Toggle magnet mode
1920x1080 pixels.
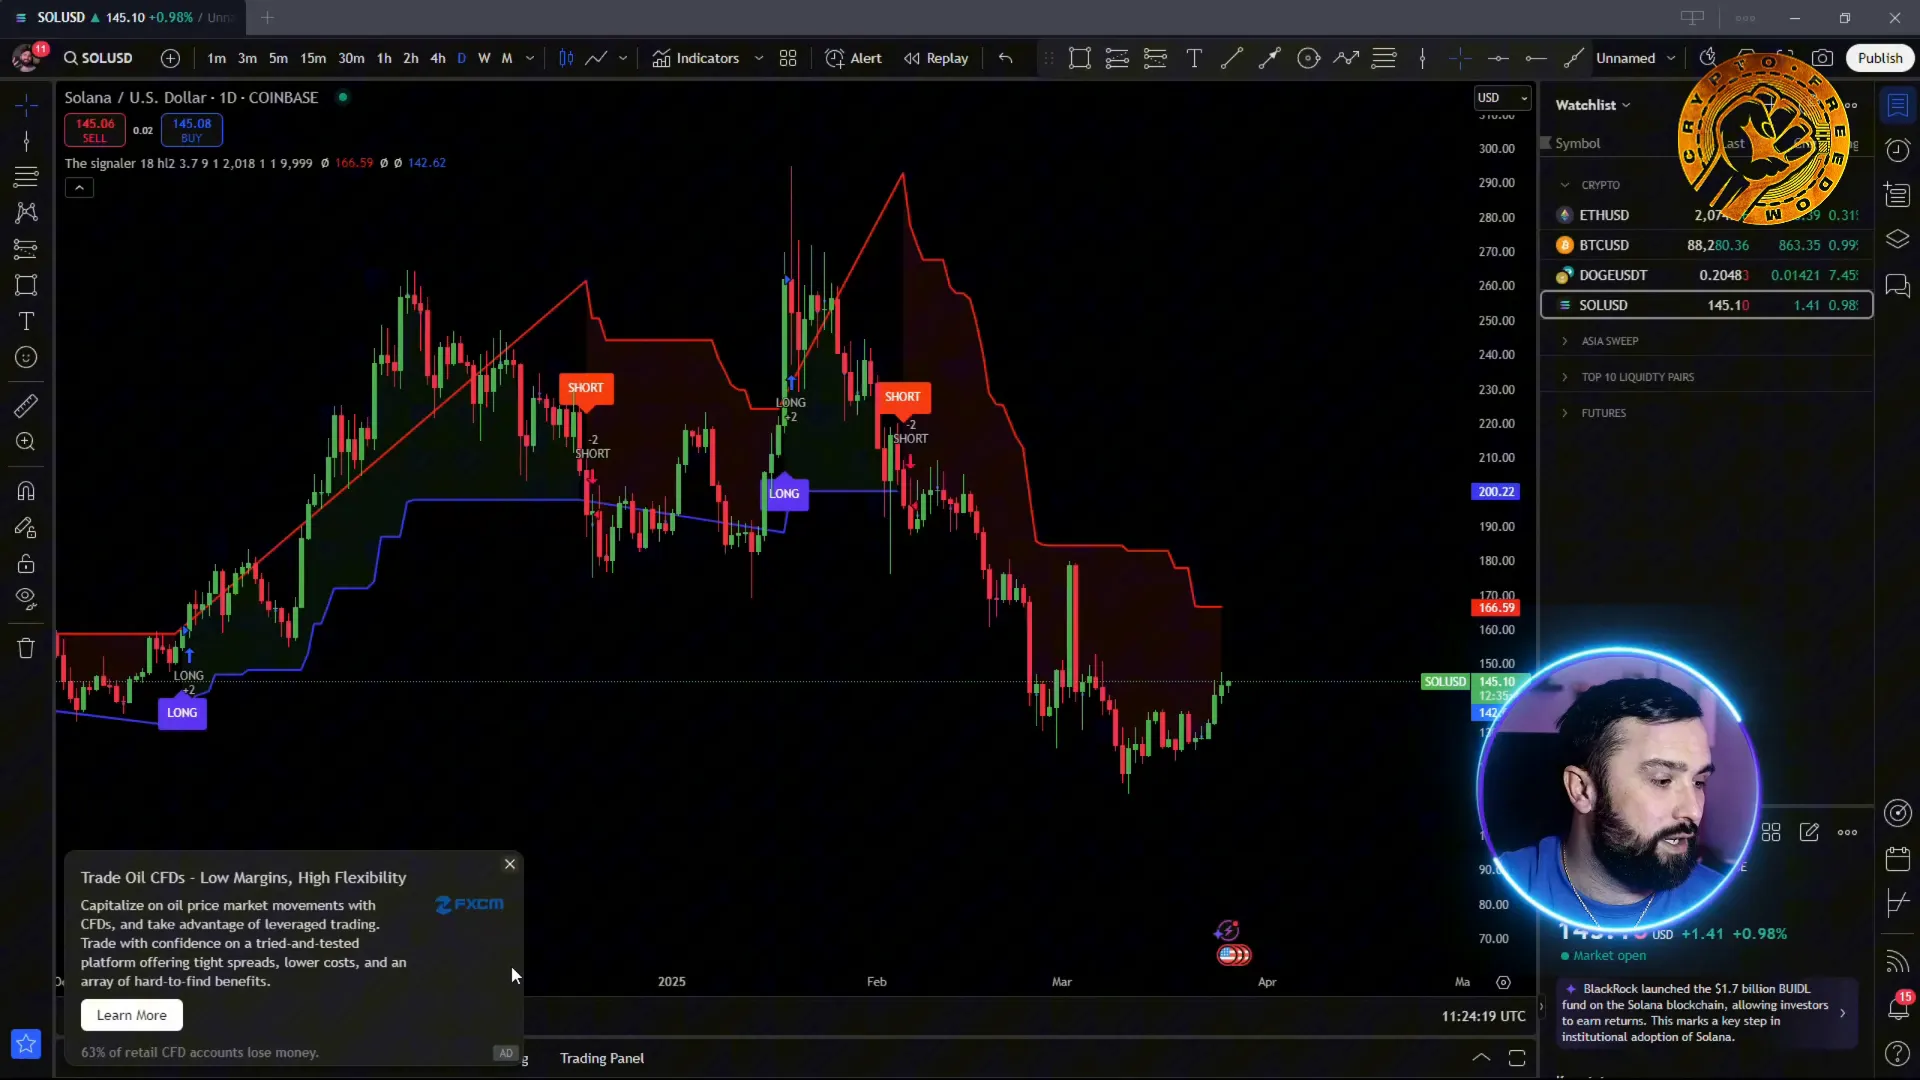pyautogui.click(x=26, y=491)
